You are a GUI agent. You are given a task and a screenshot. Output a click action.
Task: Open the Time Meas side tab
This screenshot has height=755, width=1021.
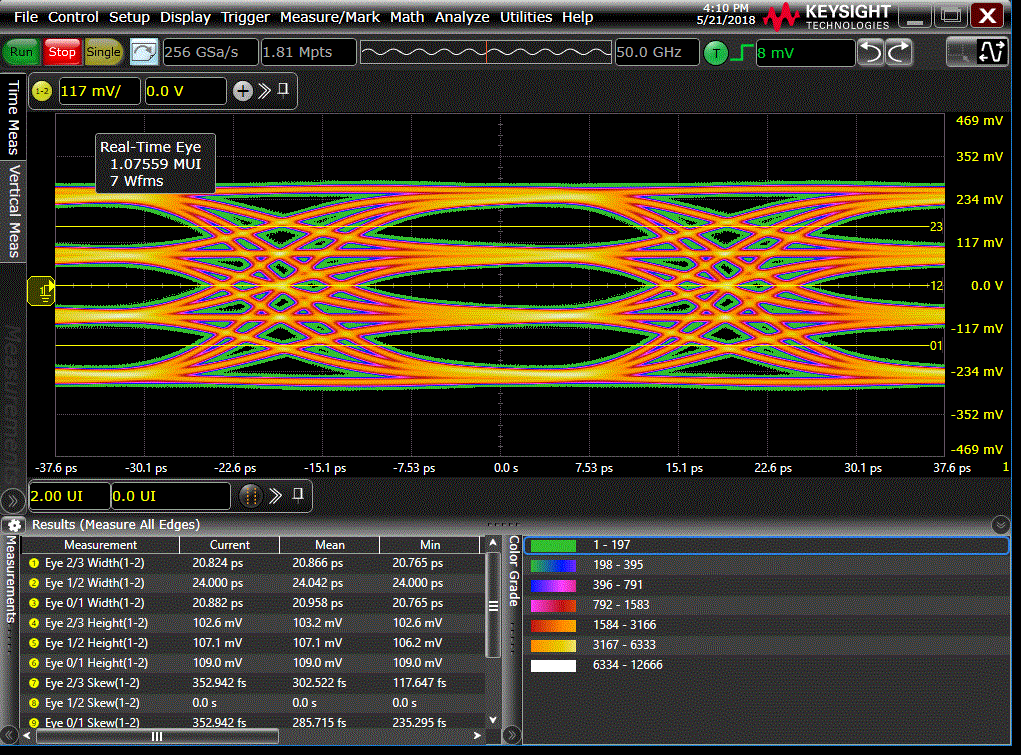pos(13,118)
